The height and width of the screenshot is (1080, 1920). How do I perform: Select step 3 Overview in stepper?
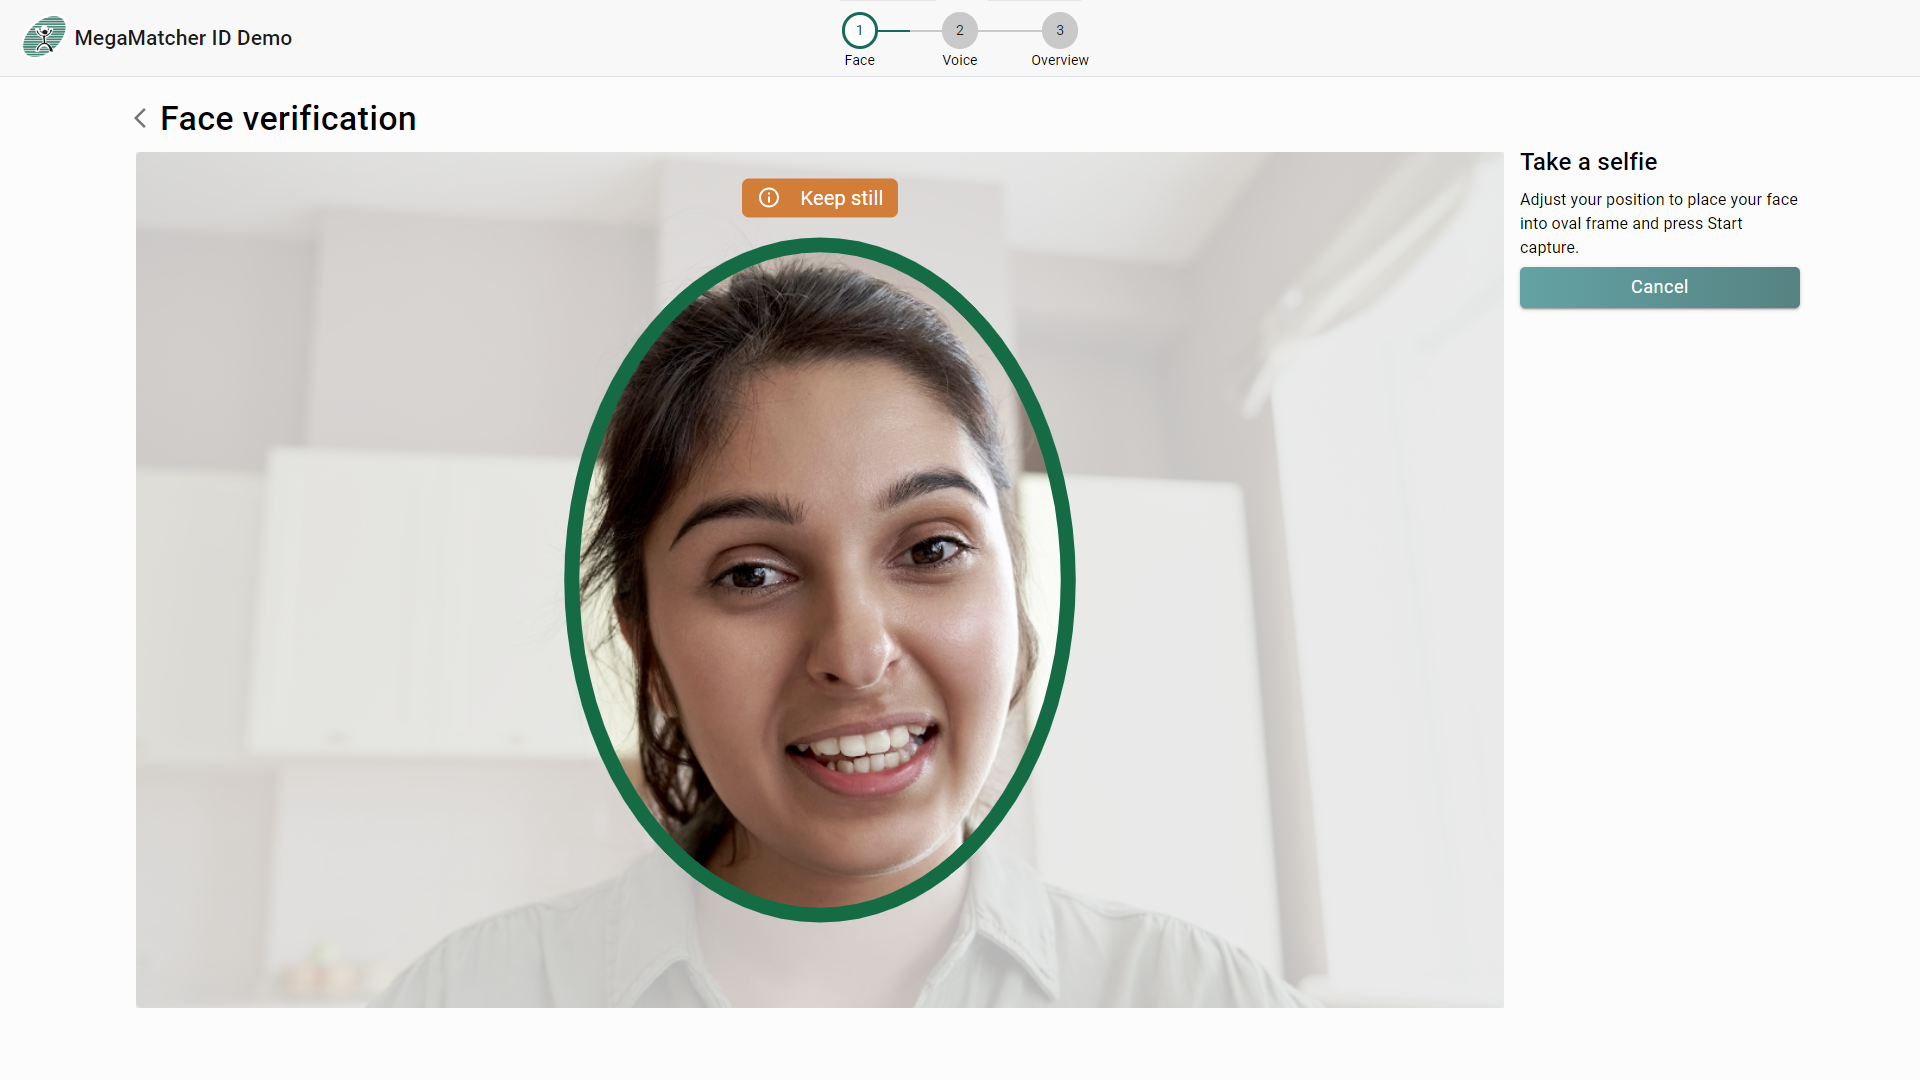(x=1060, y=31)
